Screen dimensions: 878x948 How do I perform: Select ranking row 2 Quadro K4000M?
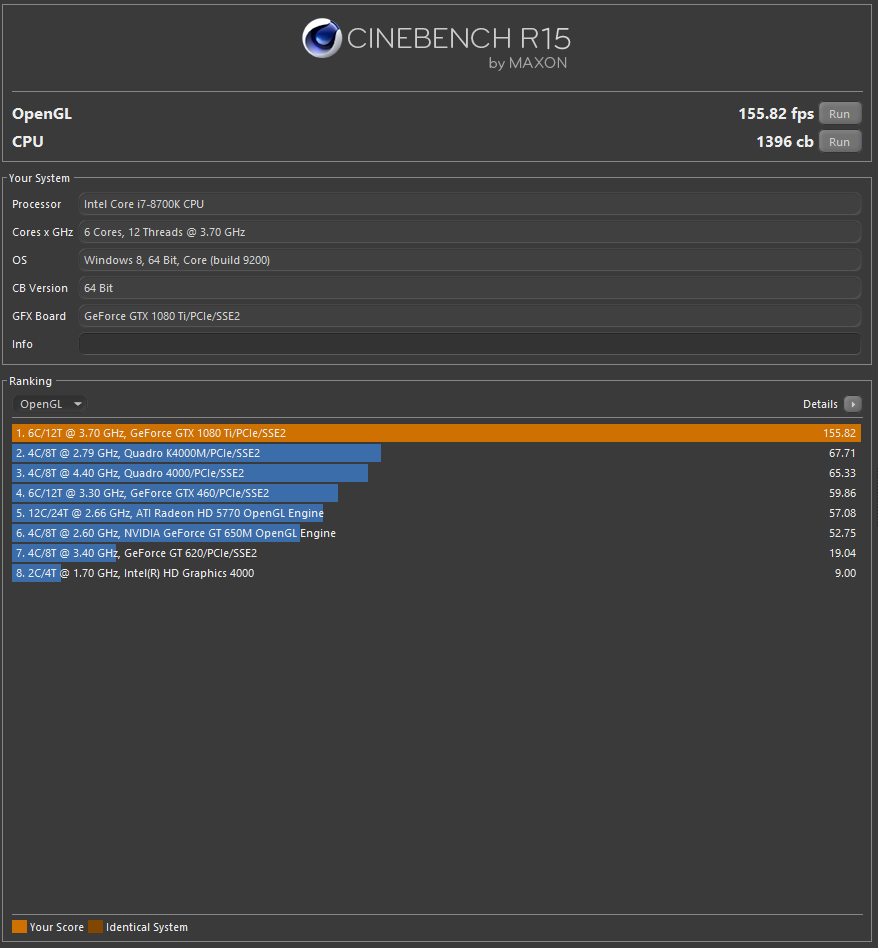tap(436, 453)
